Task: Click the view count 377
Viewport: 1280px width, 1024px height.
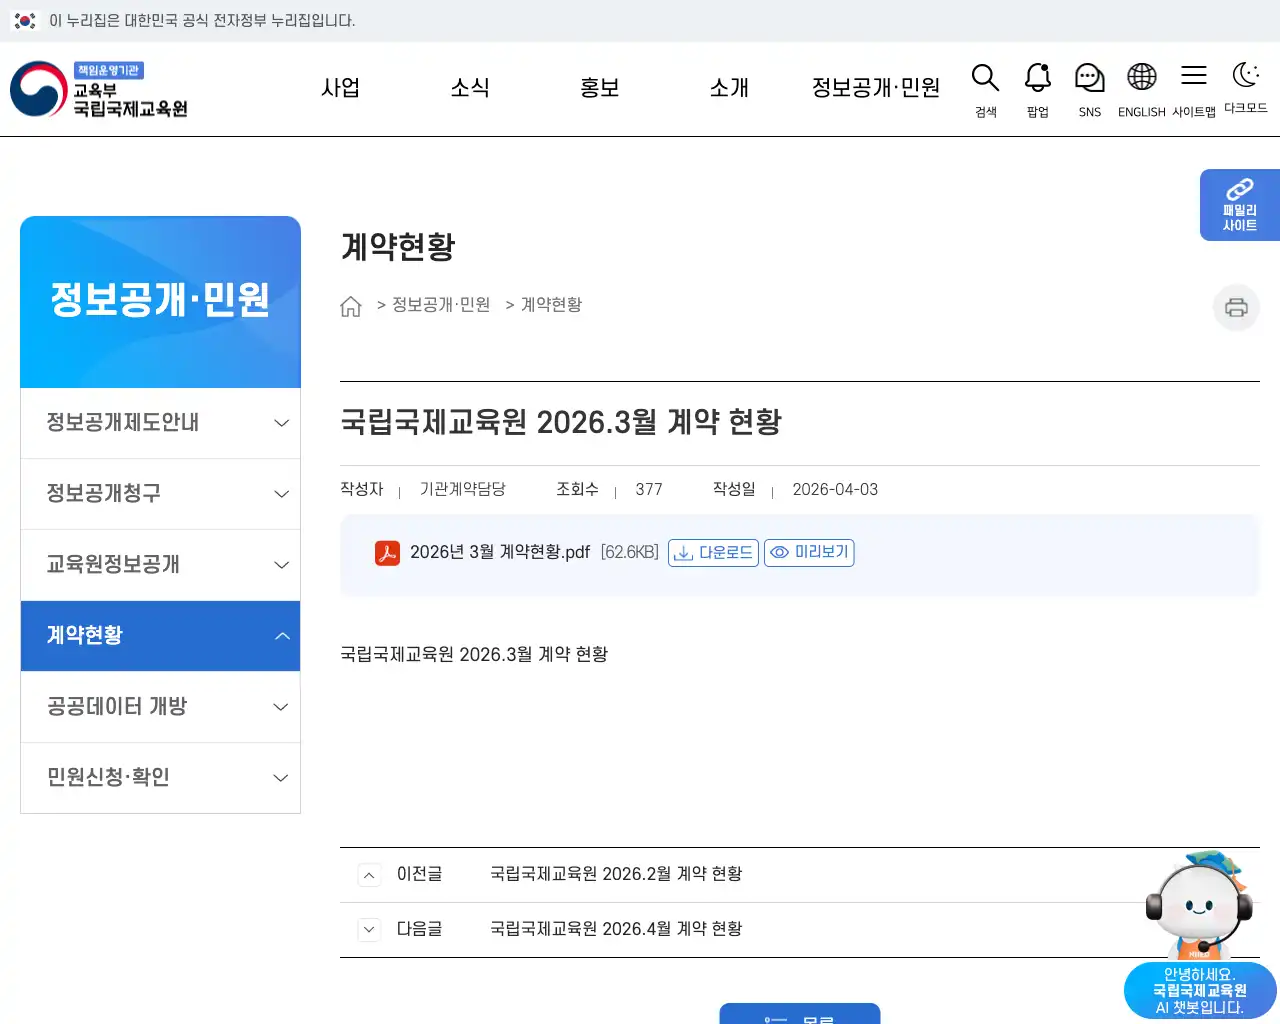Action: point(649,489)
